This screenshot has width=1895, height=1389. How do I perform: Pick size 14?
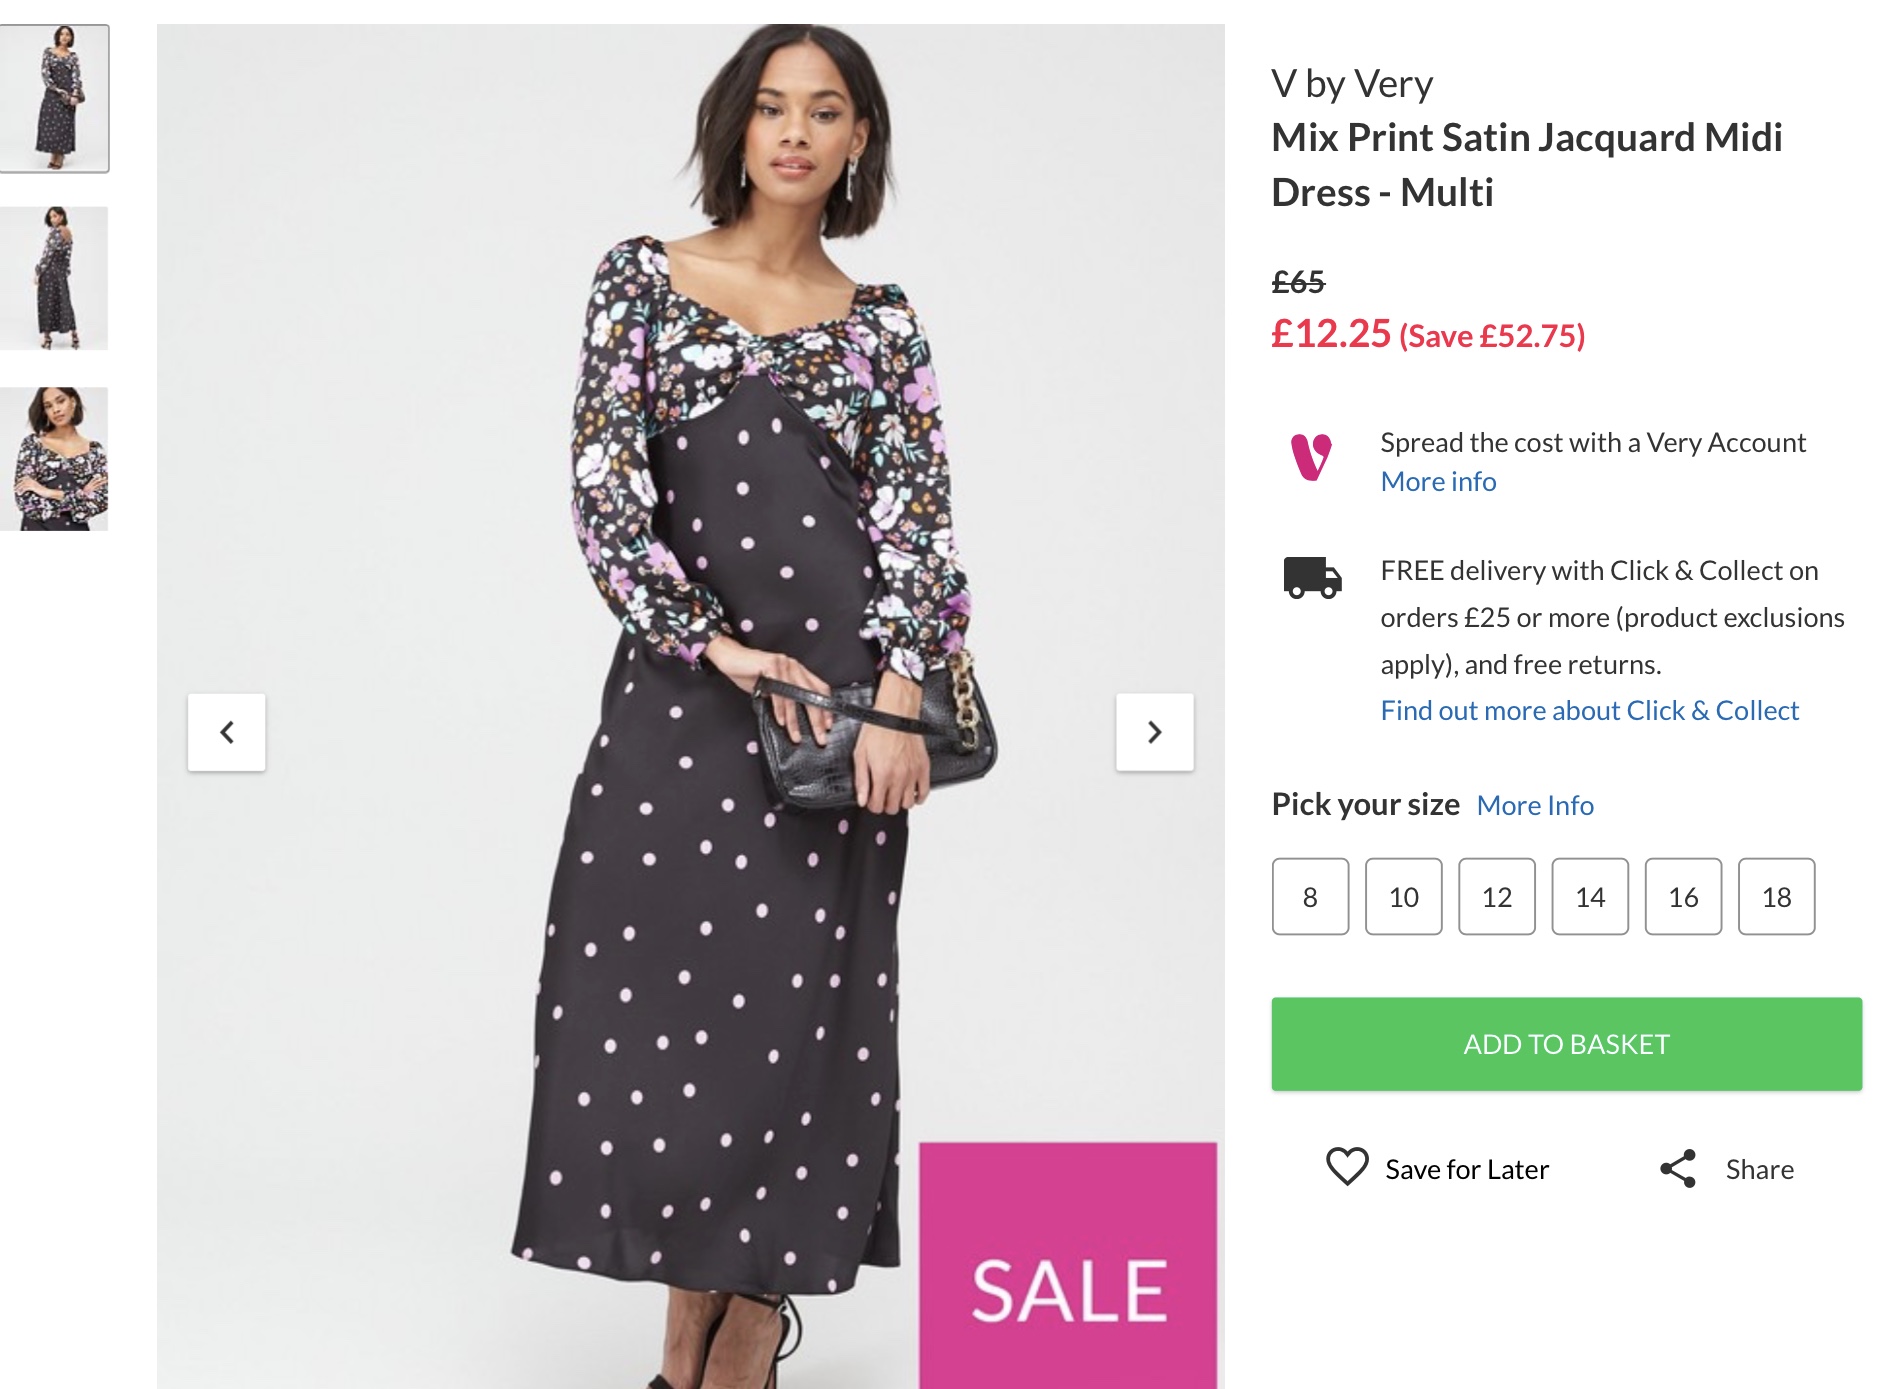1589,897
